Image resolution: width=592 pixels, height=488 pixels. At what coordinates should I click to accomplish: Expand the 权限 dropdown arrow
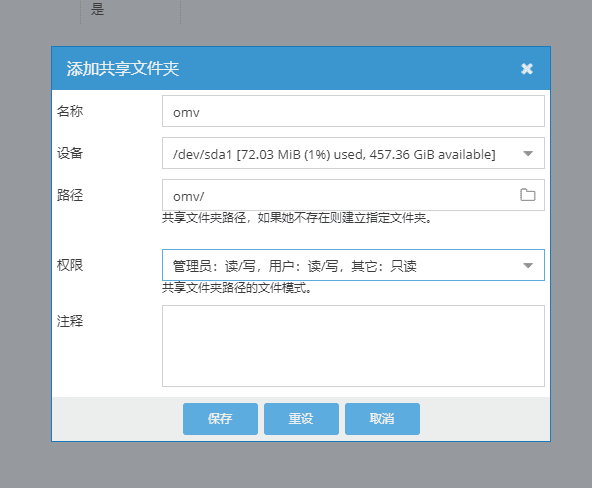pos(528,265)
